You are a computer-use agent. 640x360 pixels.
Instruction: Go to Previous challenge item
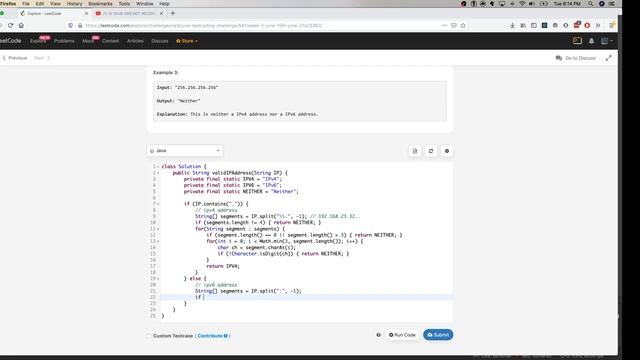15,58
